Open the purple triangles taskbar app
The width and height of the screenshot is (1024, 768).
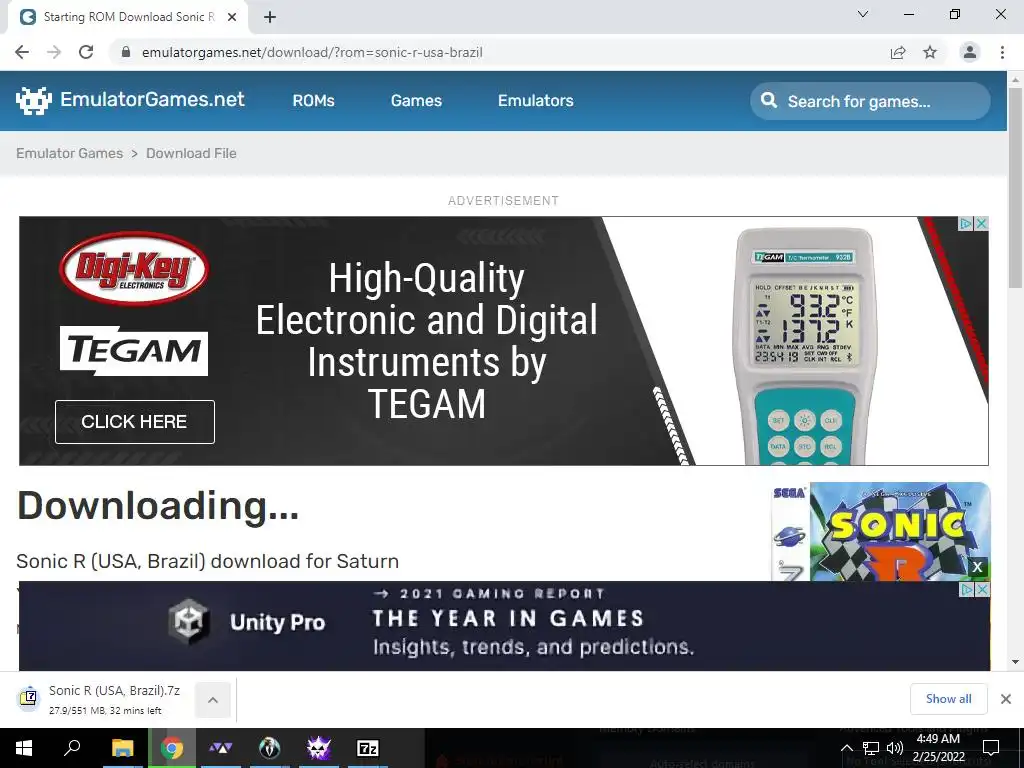[221, 748]
